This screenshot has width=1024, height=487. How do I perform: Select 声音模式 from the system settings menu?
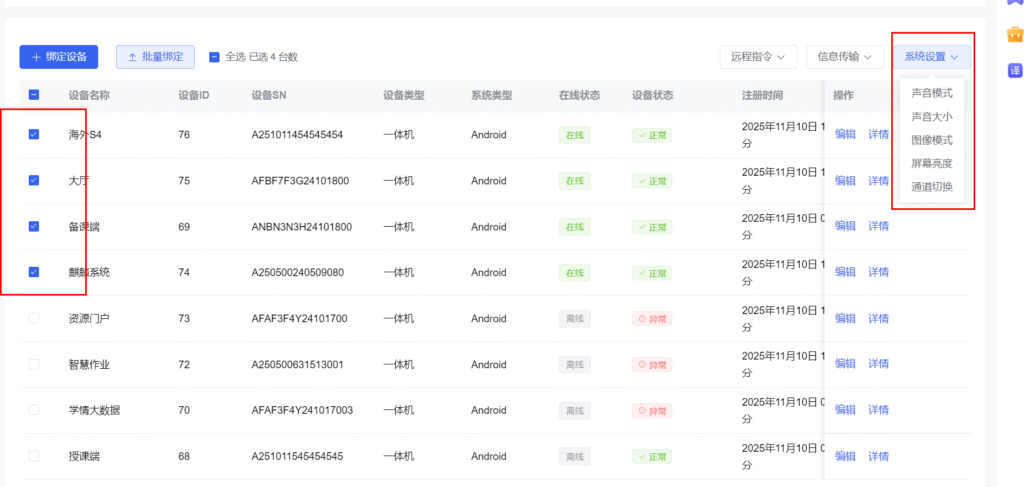[x=932, y=93]
